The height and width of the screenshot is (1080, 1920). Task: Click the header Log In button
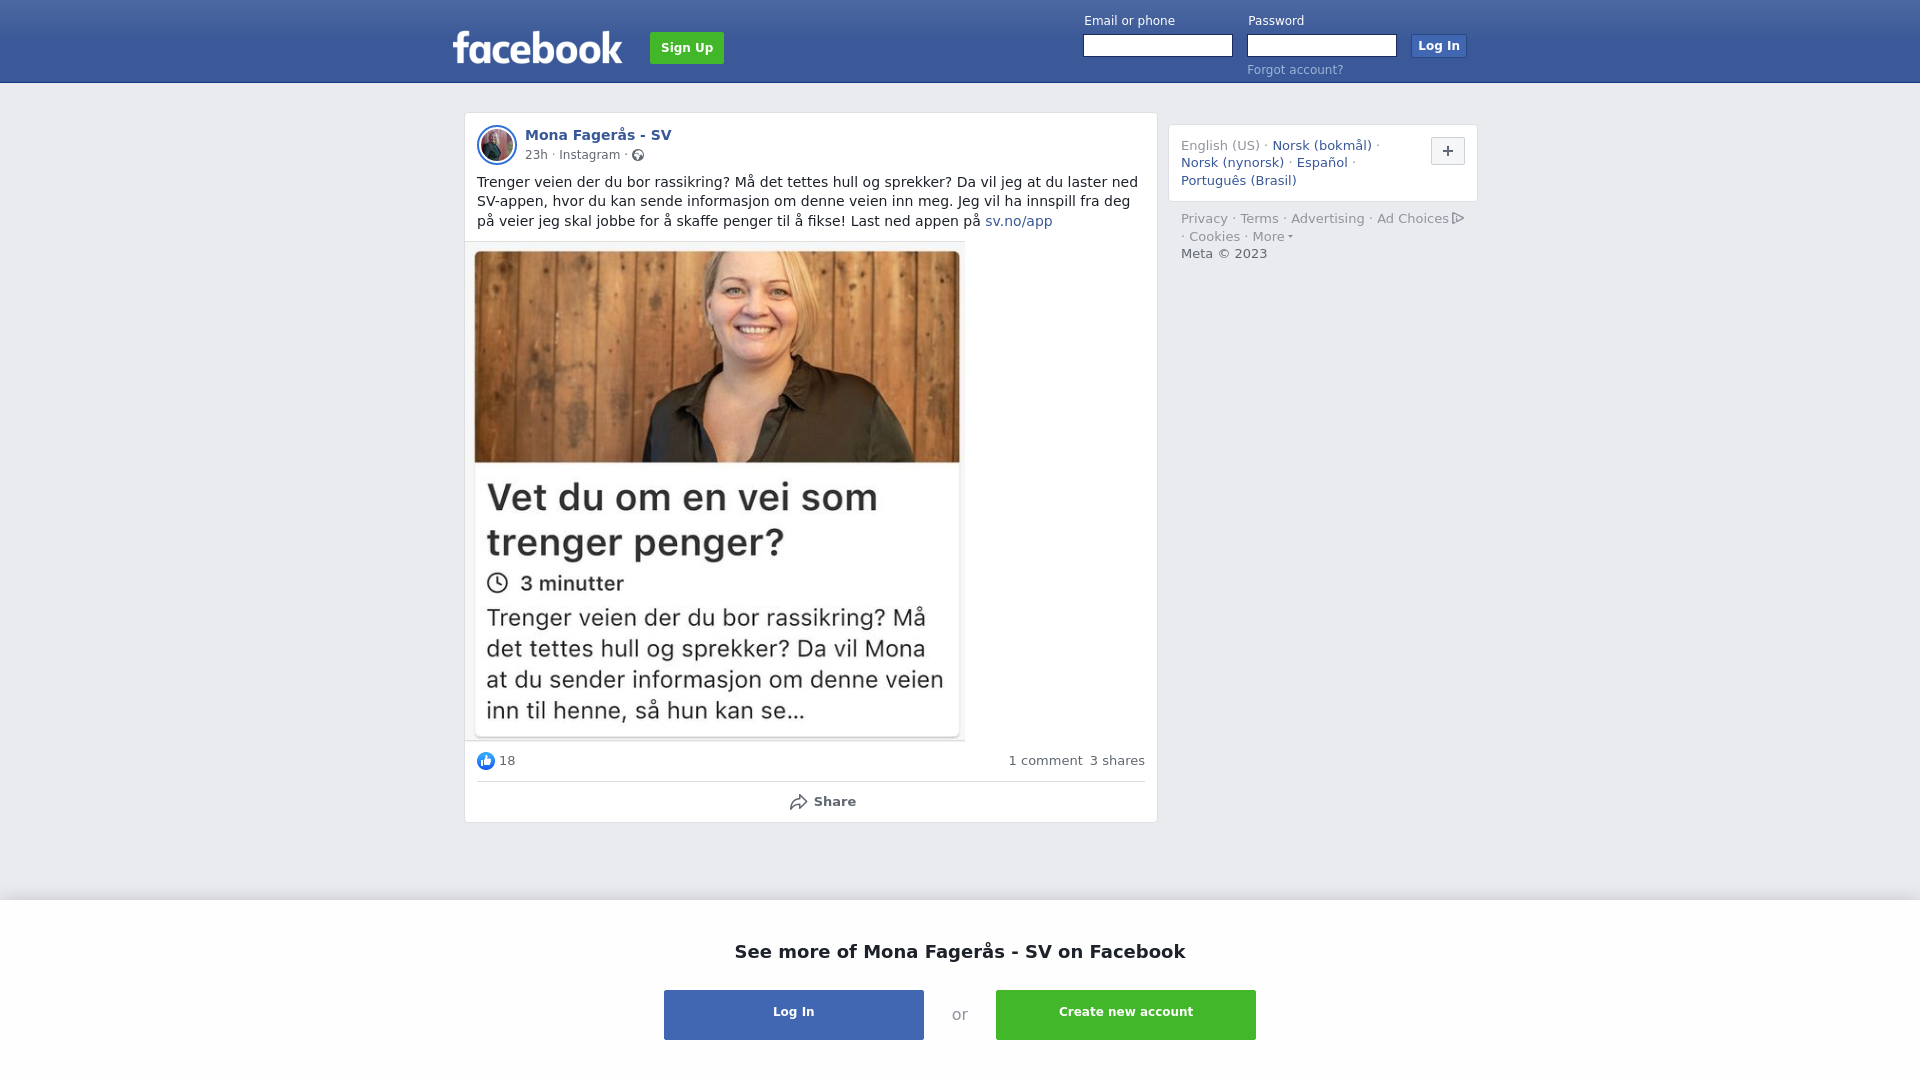point(1439,46)
